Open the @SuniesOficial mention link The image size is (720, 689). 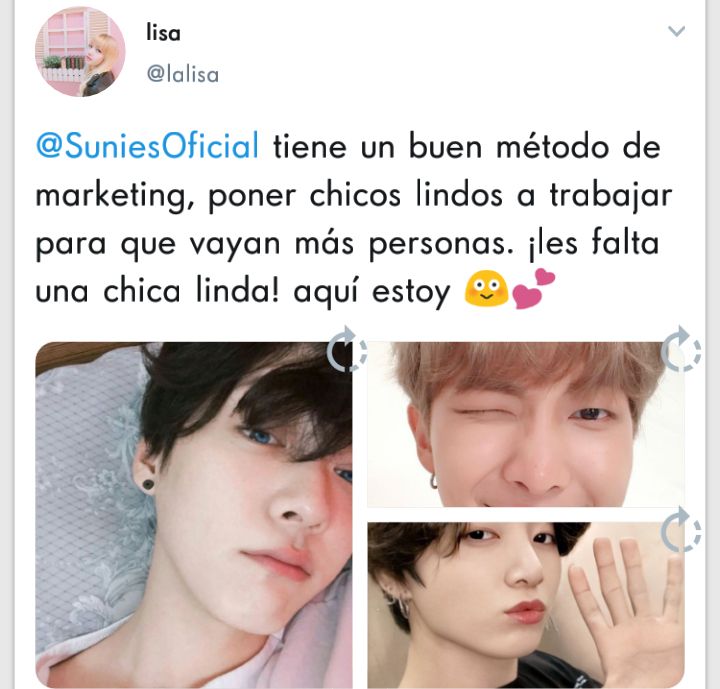pos(147,146)
